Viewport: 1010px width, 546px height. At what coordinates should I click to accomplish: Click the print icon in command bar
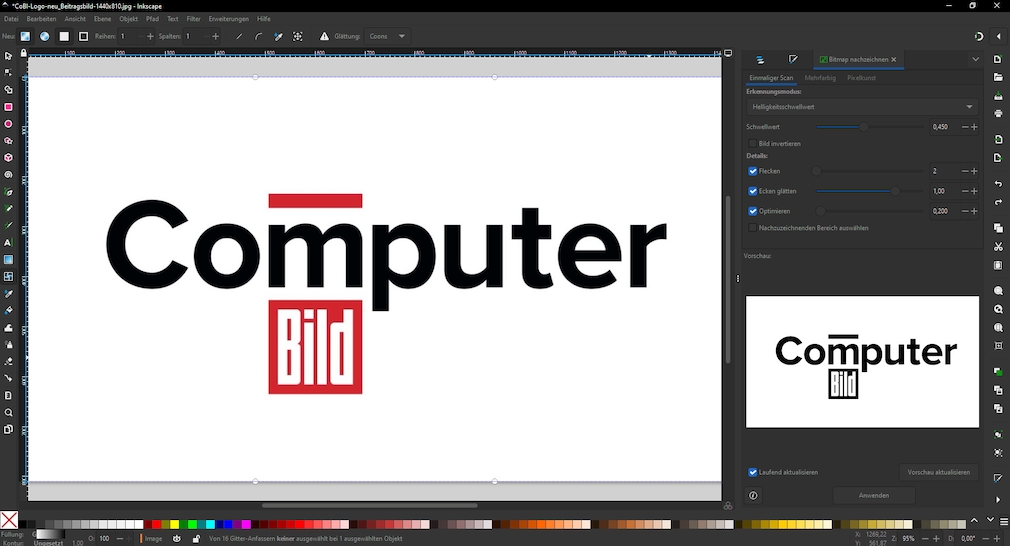998,113
